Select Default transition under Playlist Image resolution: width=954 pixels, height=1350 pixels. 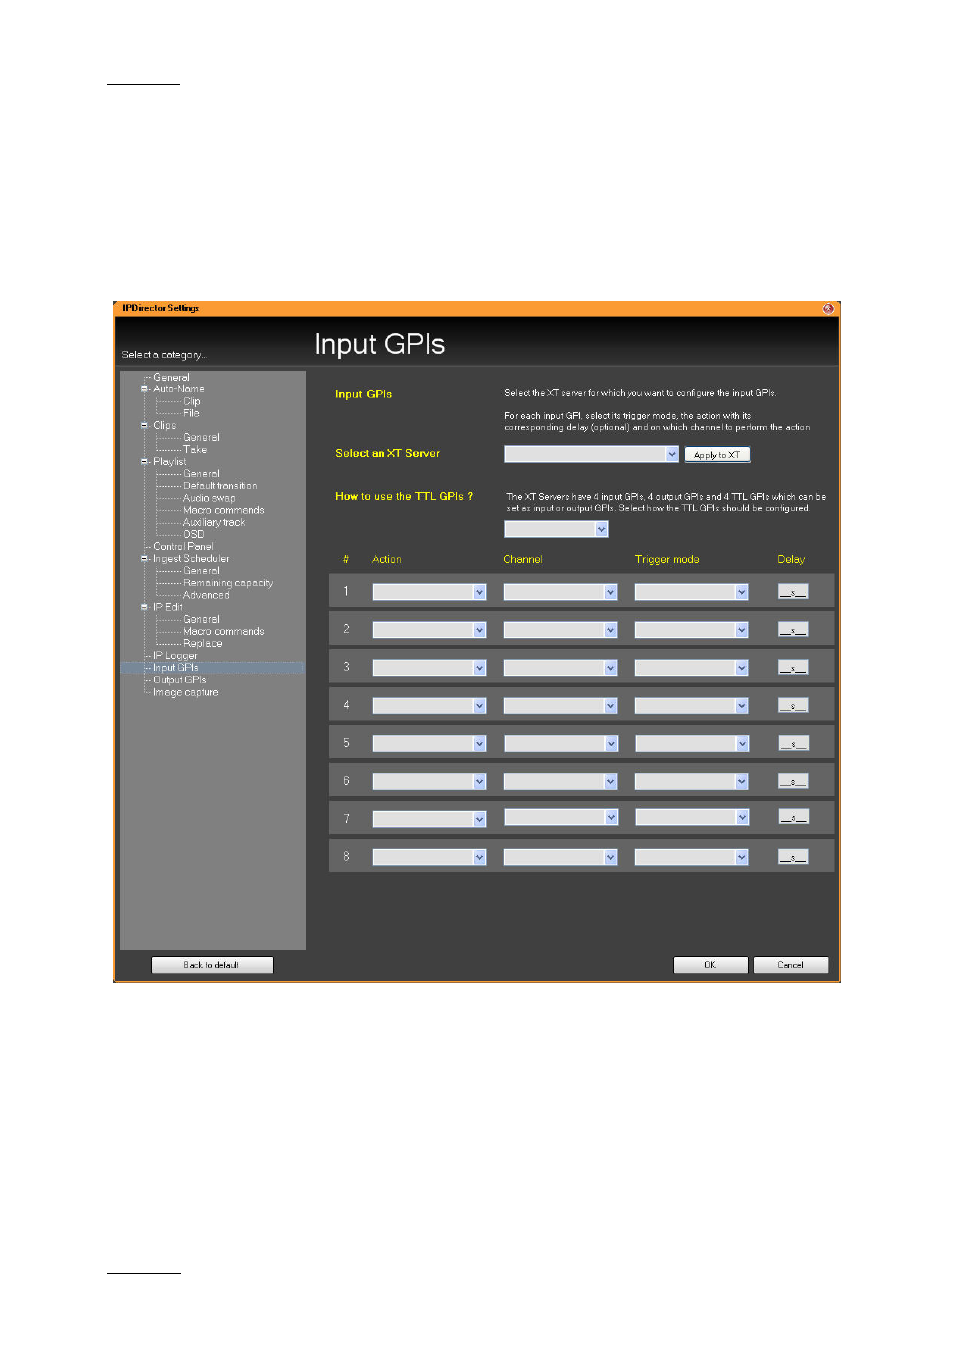(x=220, y=486)
